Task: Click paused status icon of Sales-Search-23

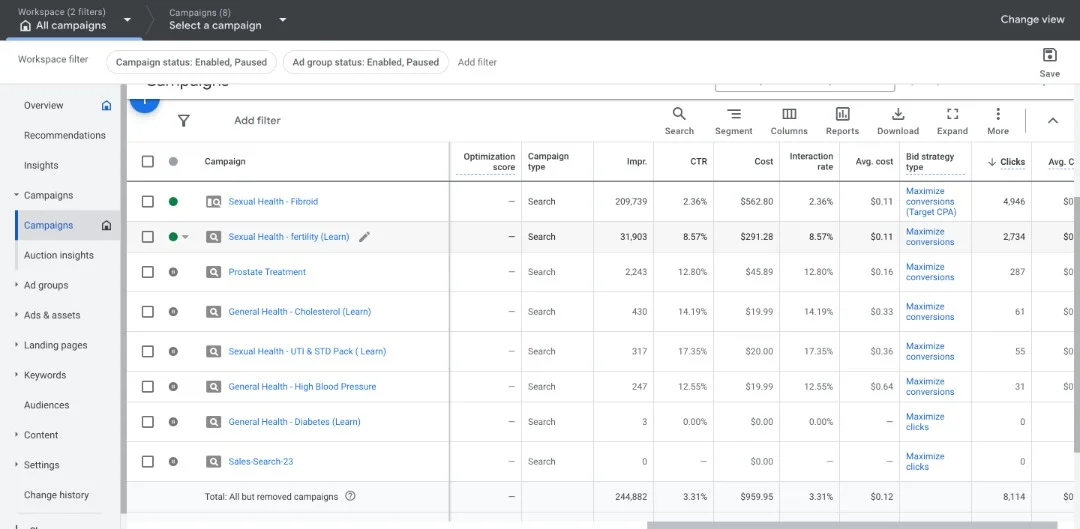Action: (x=173, y=461)
